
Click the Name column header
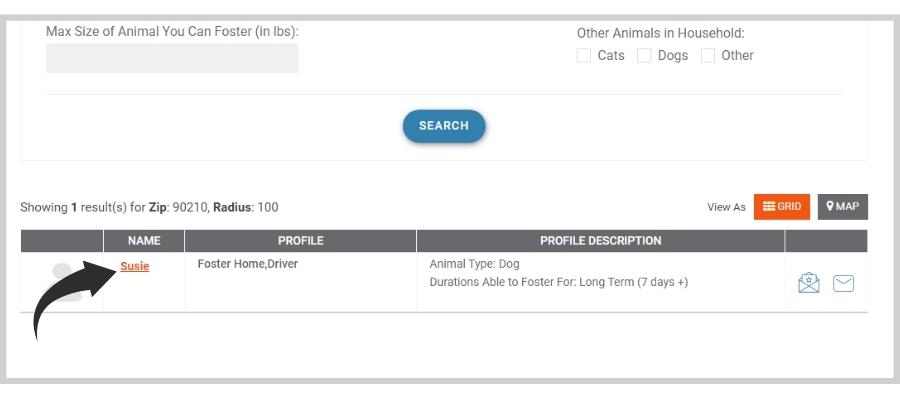coord(144,241)
